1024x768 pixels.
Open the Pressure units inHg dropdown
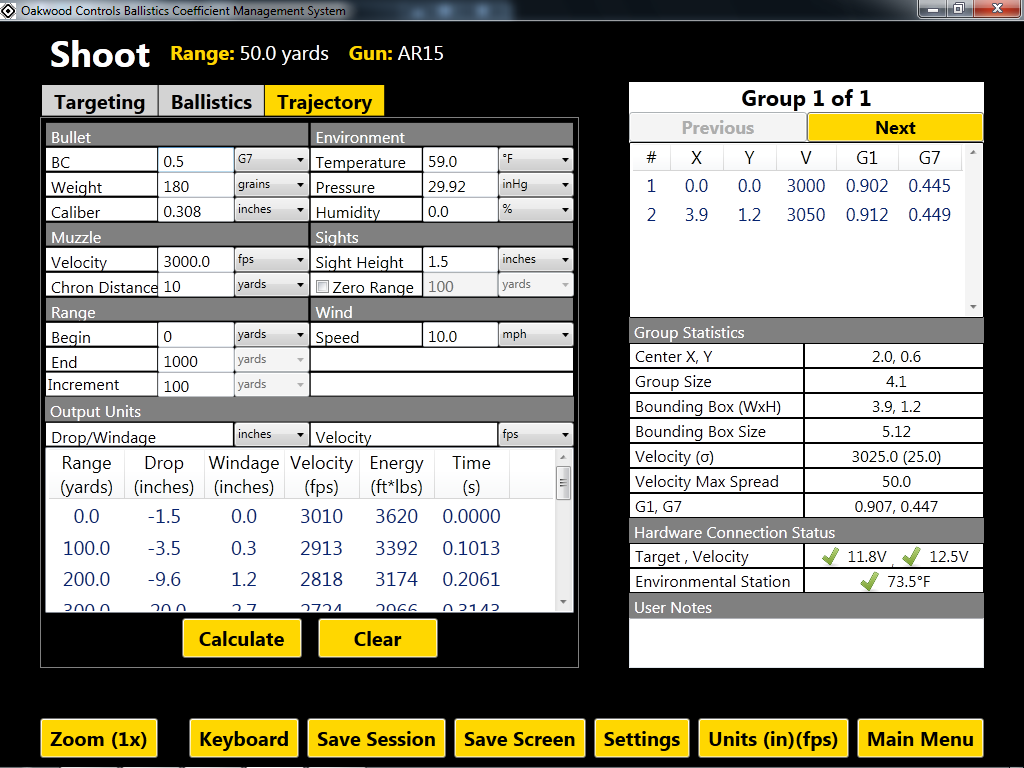[536, 185]
